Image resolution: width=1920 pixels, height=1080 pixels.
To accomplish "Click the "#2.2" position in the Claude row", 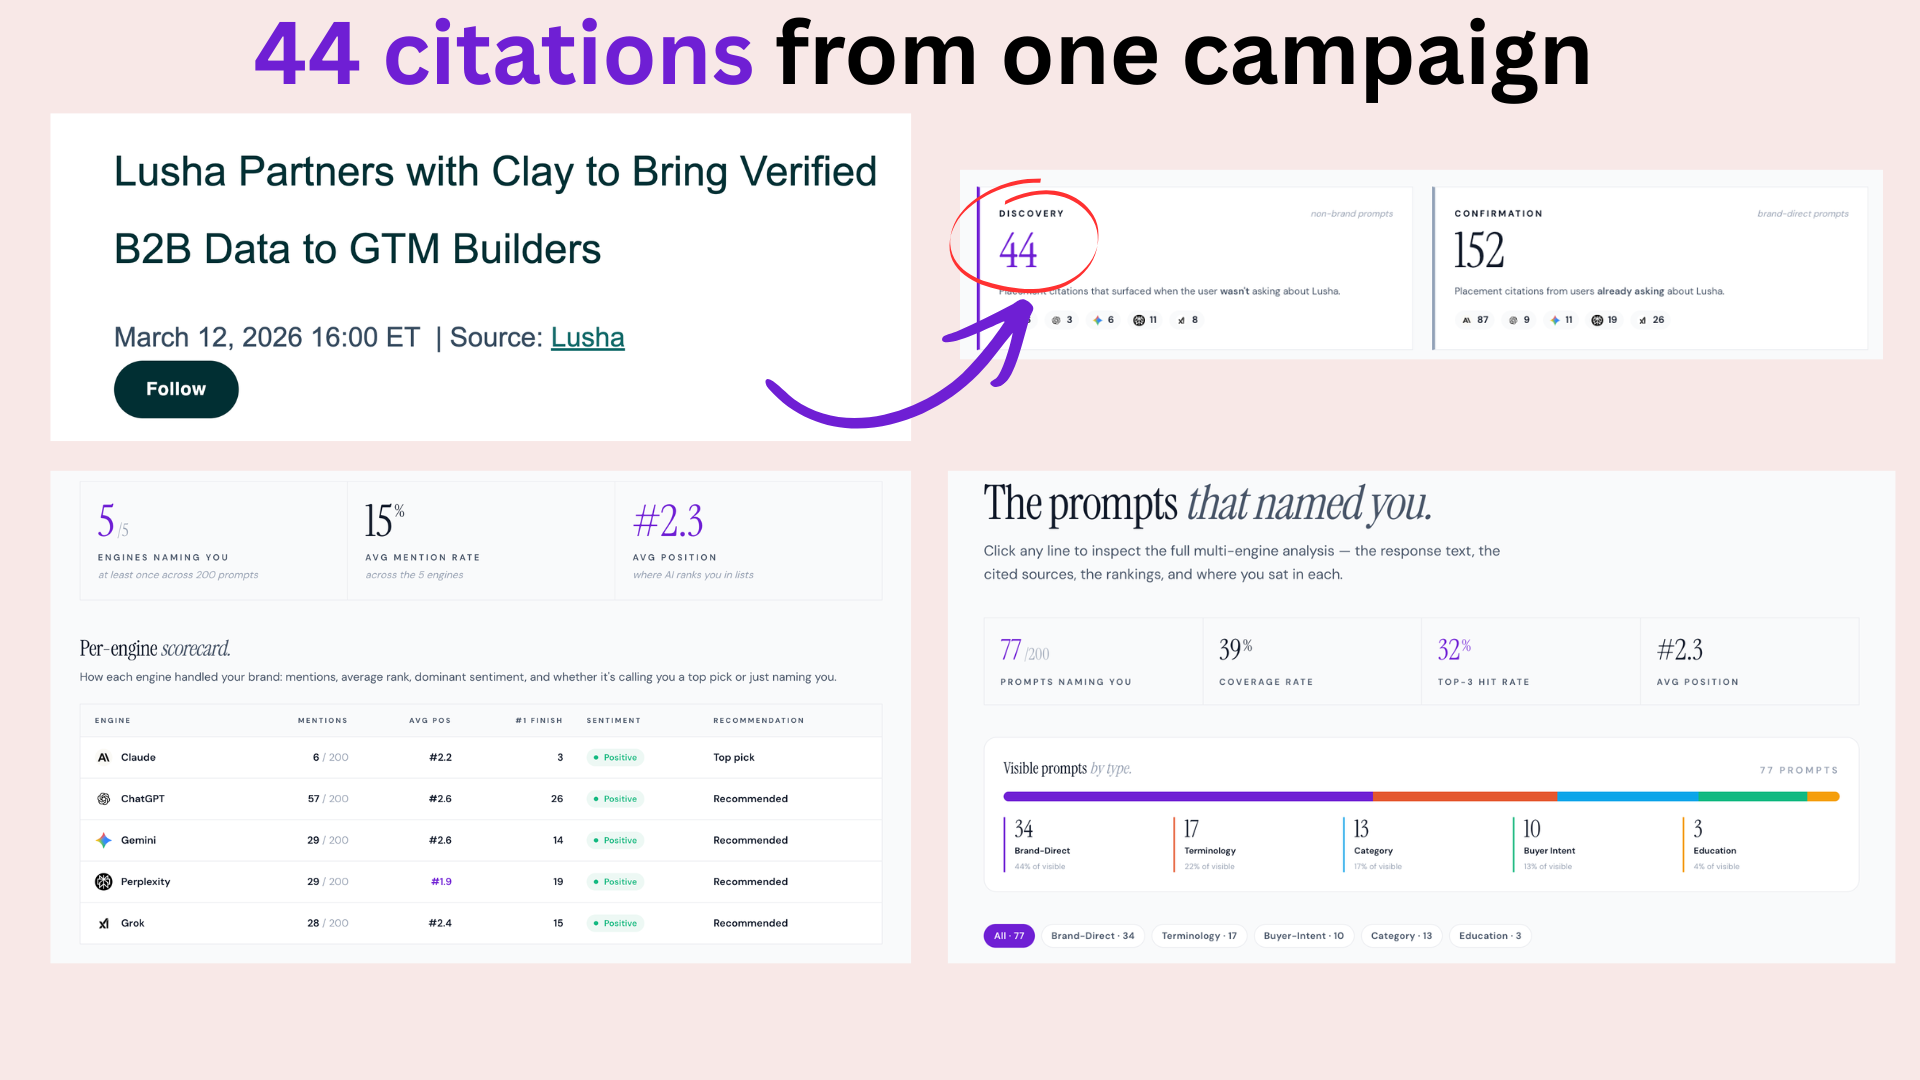I will (440, 758).
